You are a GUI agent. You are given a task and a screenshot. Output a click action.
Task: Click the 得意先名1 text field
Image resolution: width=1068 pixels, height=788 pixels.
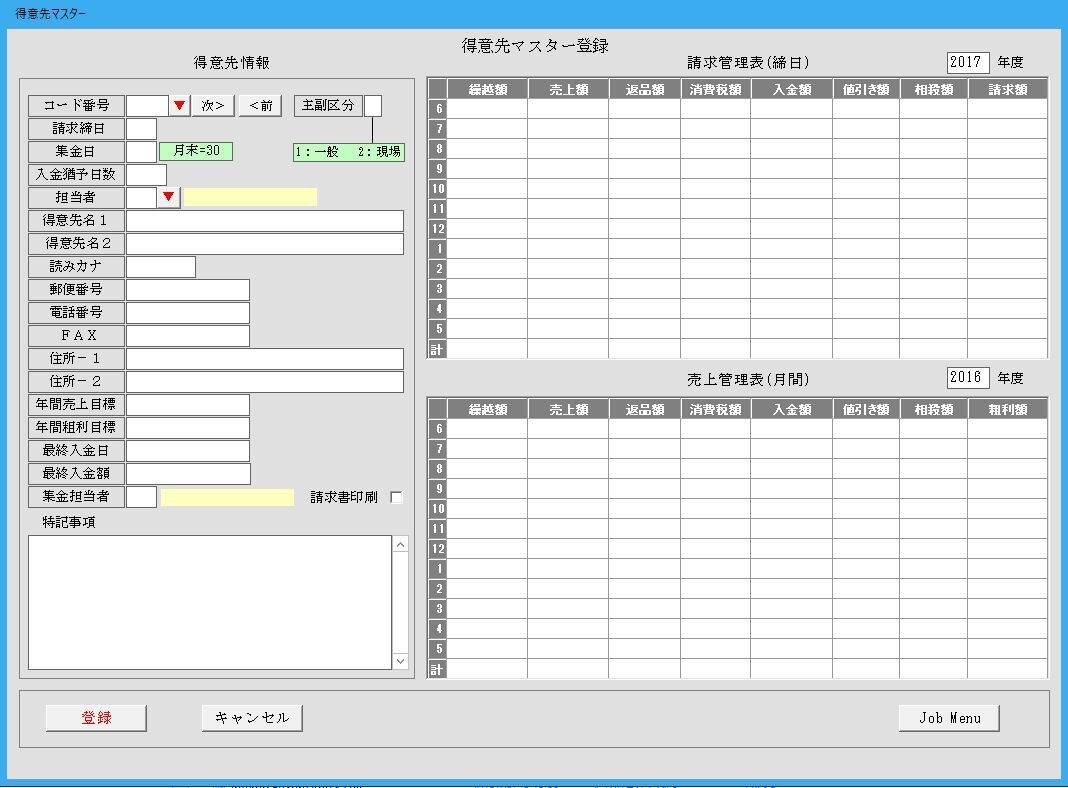click(x=265, y=221)
